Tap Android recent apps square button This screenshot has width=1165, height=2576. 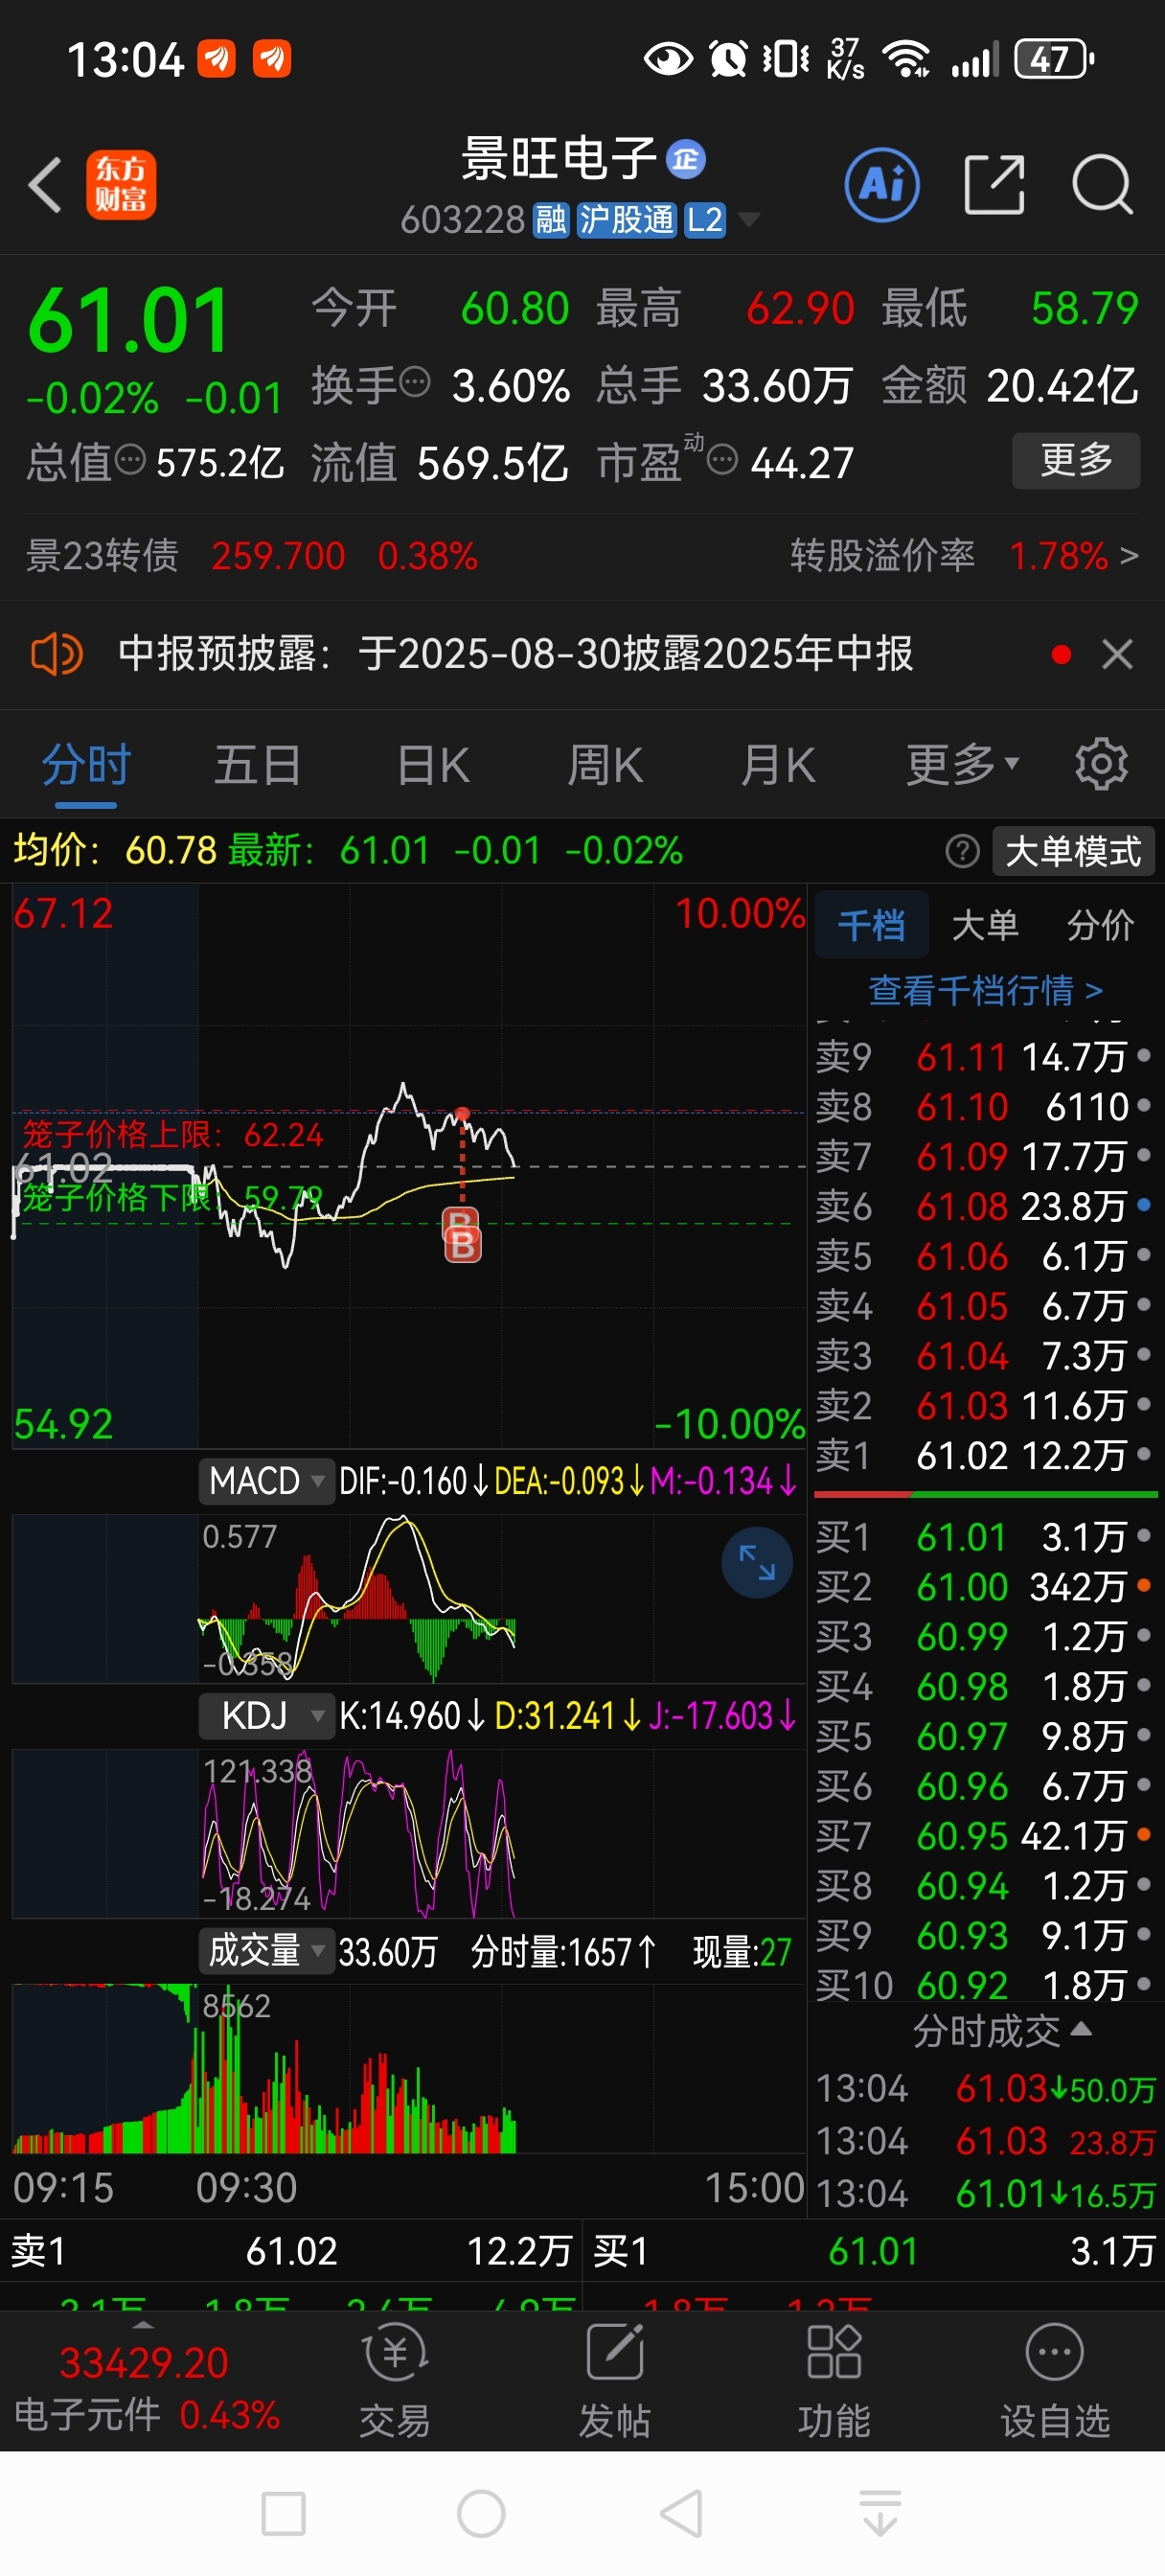pos(283,2513)
